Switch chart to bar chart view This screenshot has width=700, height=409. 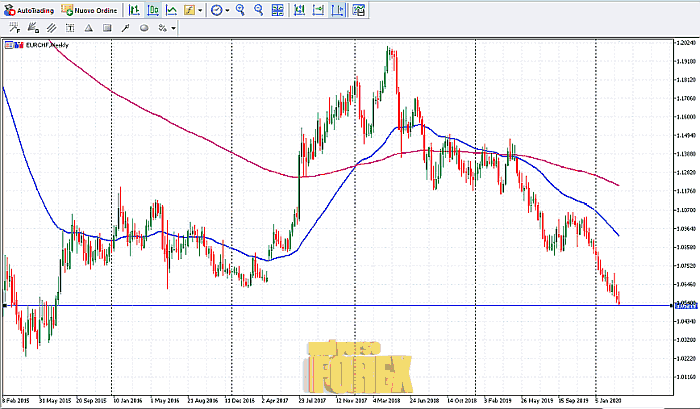click(x=134, y=10)
